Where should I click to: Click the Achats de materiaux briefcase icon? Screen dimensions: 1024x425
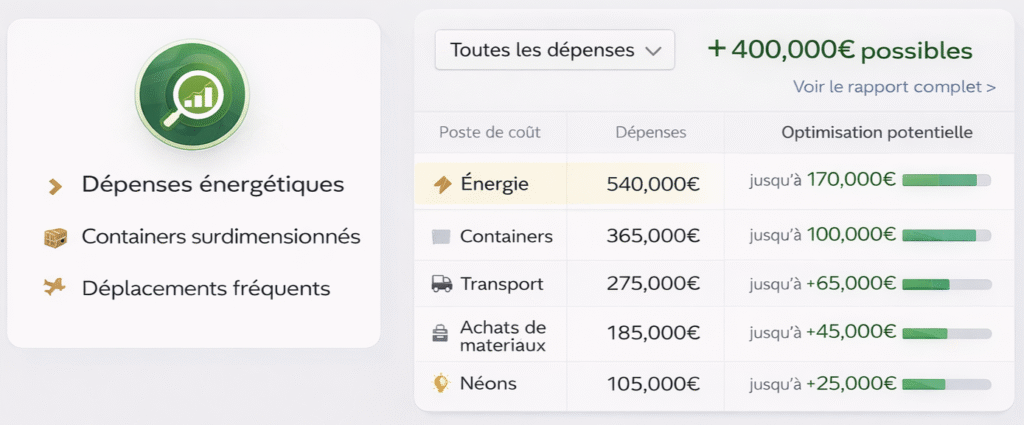click(440, 335)
